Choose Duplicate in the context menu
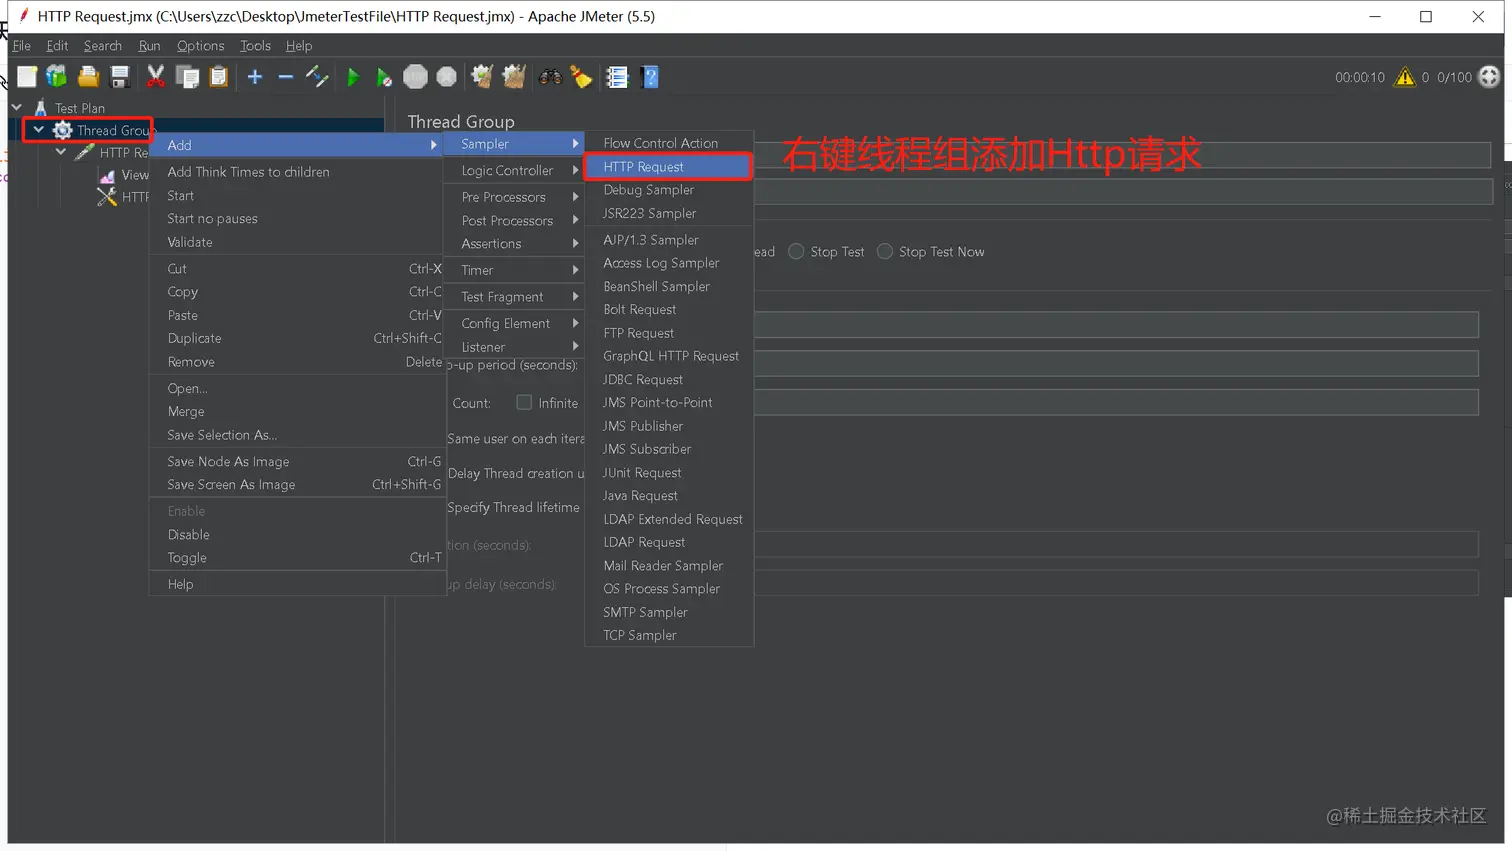This screenshot has width=1512, height=851. pos(297,338)
